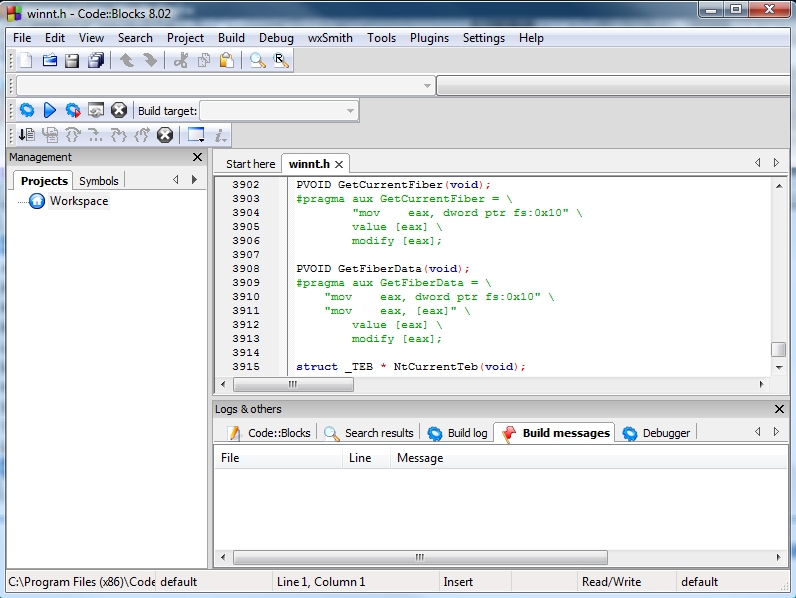This screenshot has width=796, height=598.
Task: Click the editor vertical scrollbar thumb
Action: click(x=778, y=349)
